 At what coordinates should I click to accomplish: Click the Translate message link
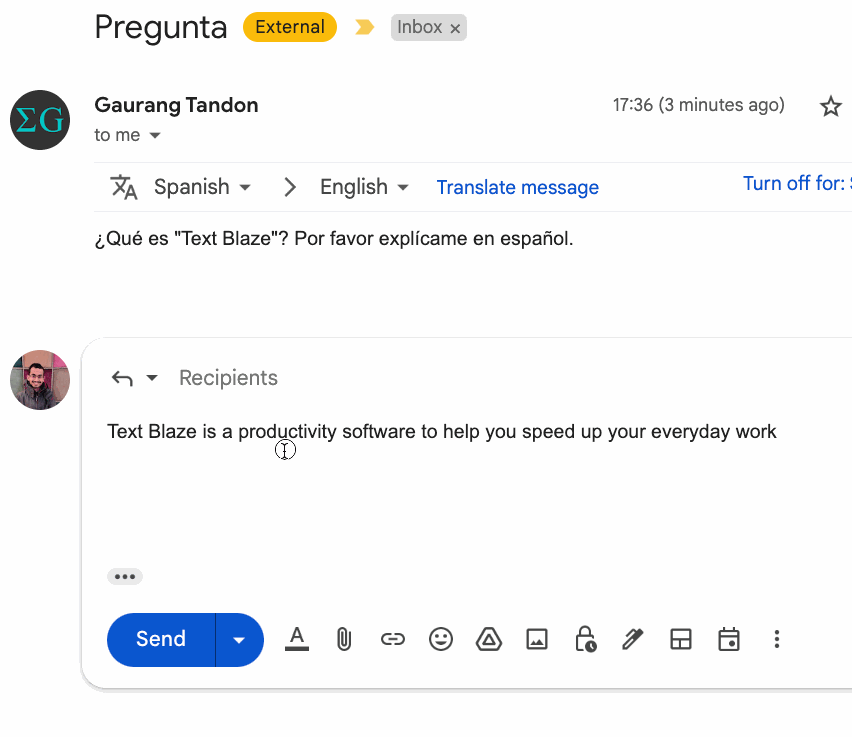point(517,188)
